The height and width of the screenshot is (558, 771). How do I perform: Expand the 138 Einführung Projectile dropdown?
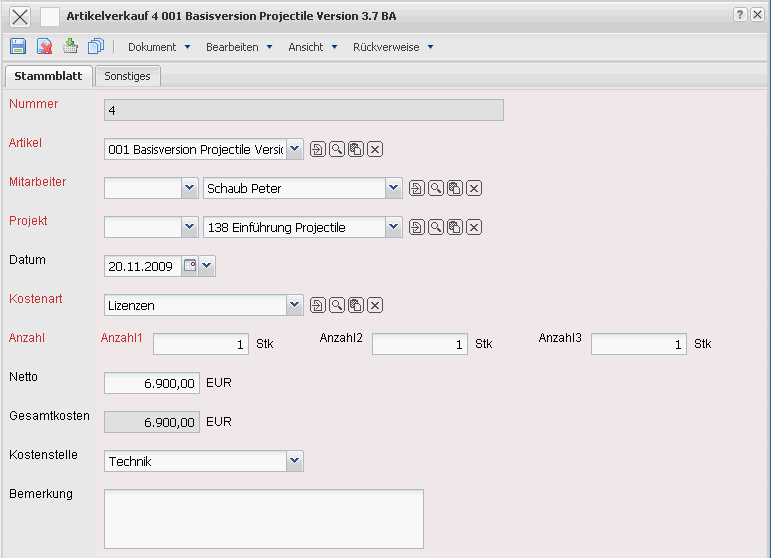393,227
